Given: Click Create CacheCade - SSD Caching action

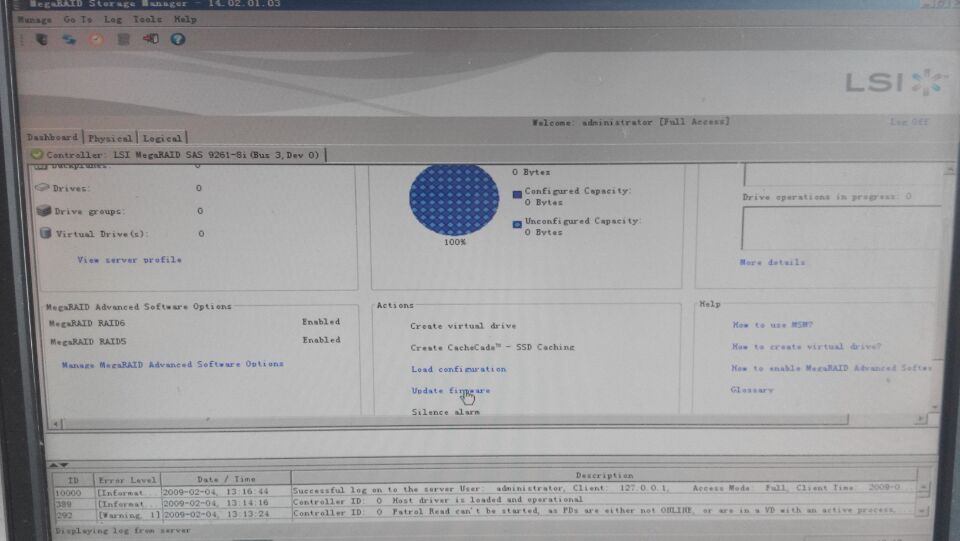Looking at the screenshot, I should pyautogui.click(x=492, y=347).
